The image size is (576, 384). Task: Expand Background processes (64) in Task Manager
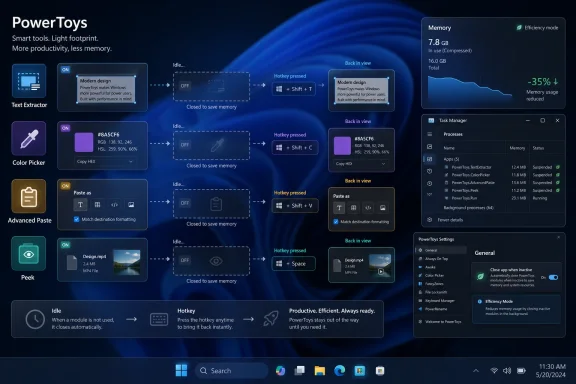tap(468, 208)
